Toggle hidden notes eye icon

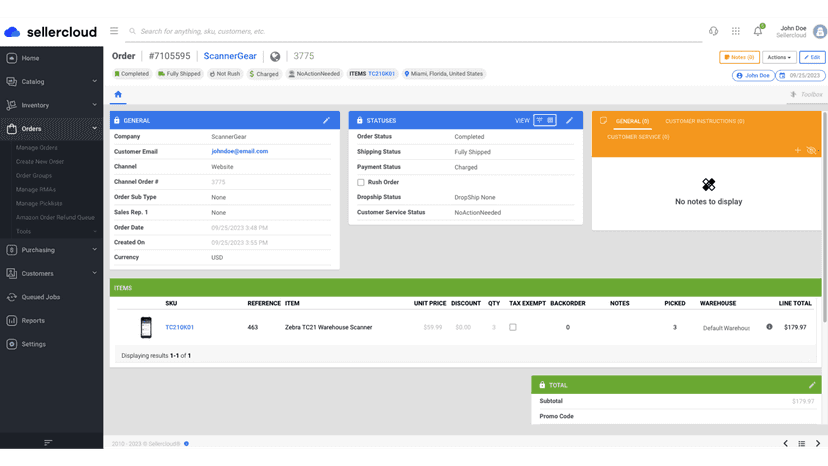[x=811, y=151]
